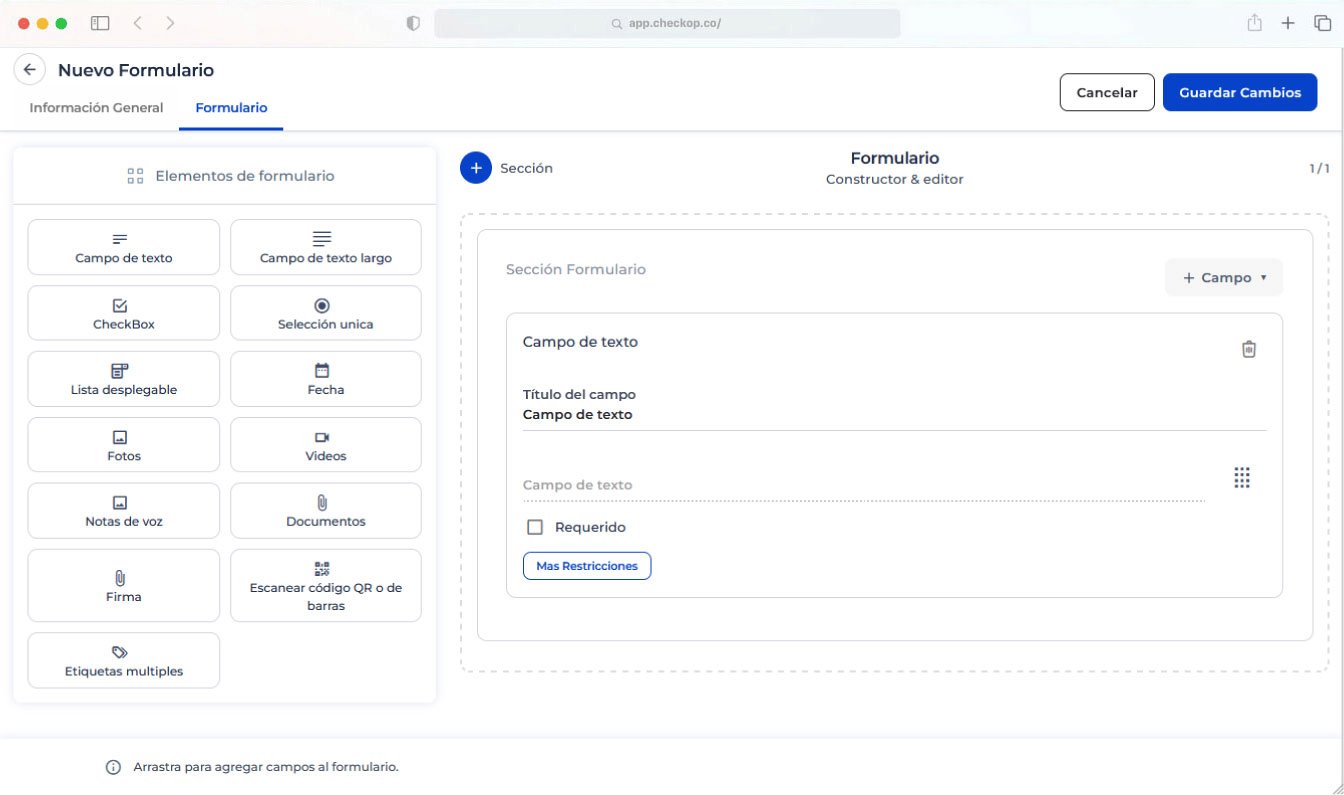Select the Notas de voz element
This screenshot has width=1344, height=795.
[x=123, y=510]
